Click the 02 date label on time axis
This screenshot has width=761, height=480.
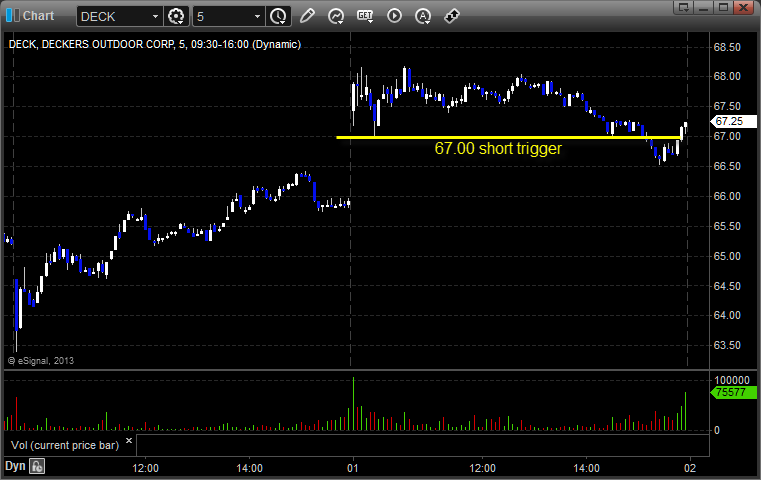click(x=690, y=468)
